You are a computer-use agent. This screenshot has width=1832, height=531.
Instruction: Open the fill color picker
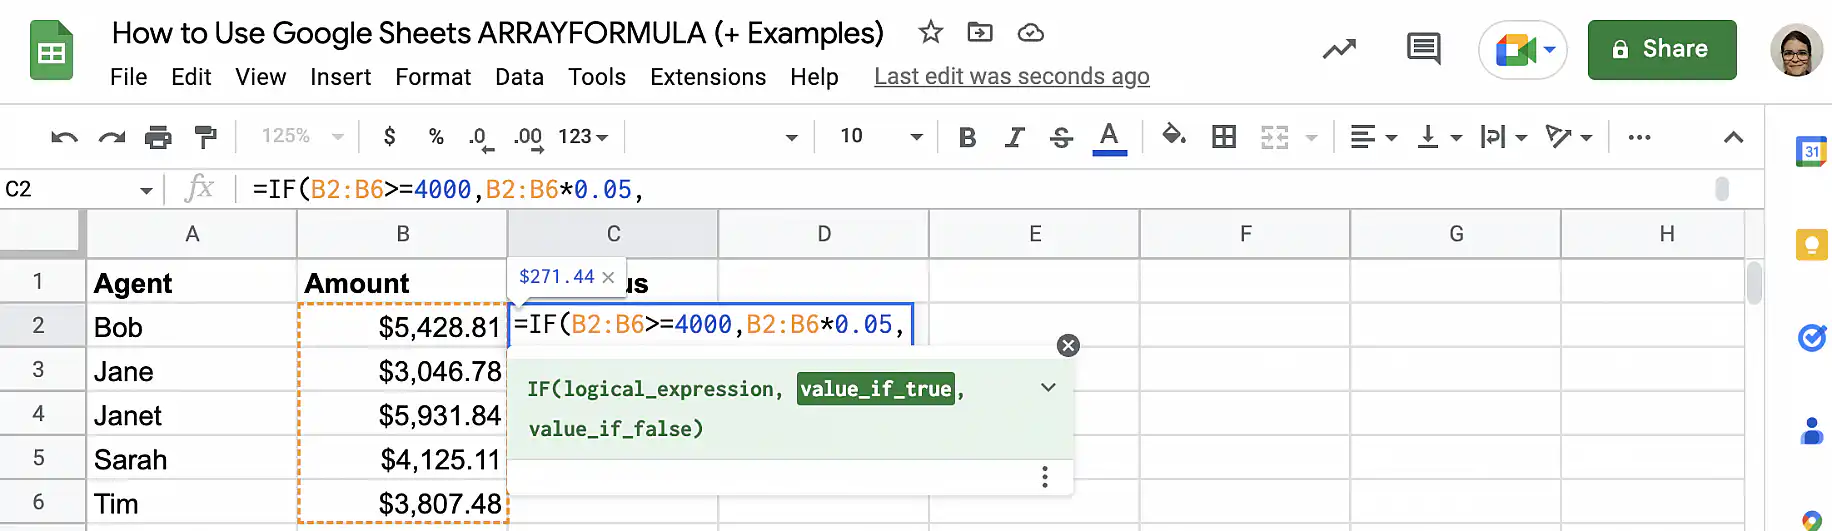(1174, 135)
